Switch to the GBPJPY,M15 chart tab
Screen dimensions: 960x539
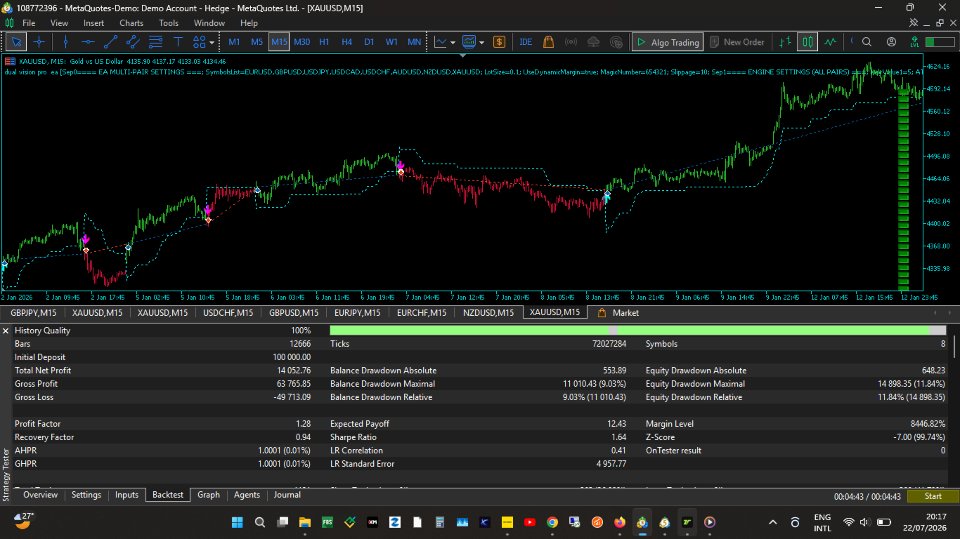(33, 312)
